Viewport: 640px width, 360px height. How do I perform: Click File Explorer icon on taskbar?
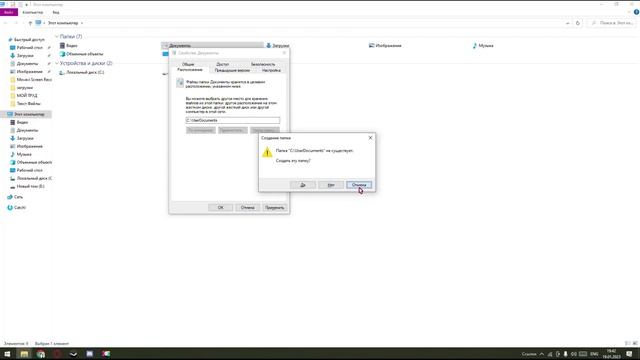point(24,354)
